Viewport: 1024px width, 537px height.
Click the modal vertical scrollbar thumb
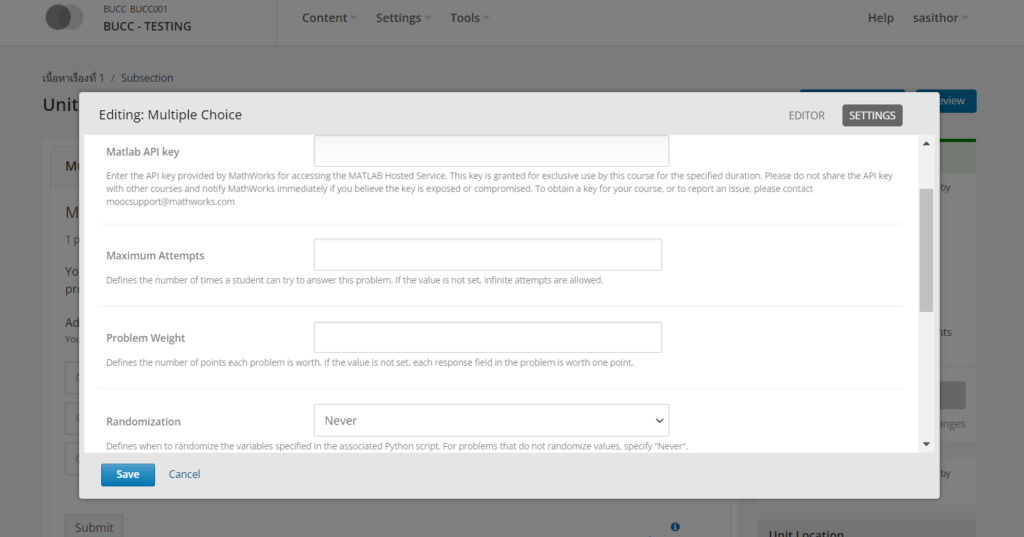(926, 250)
